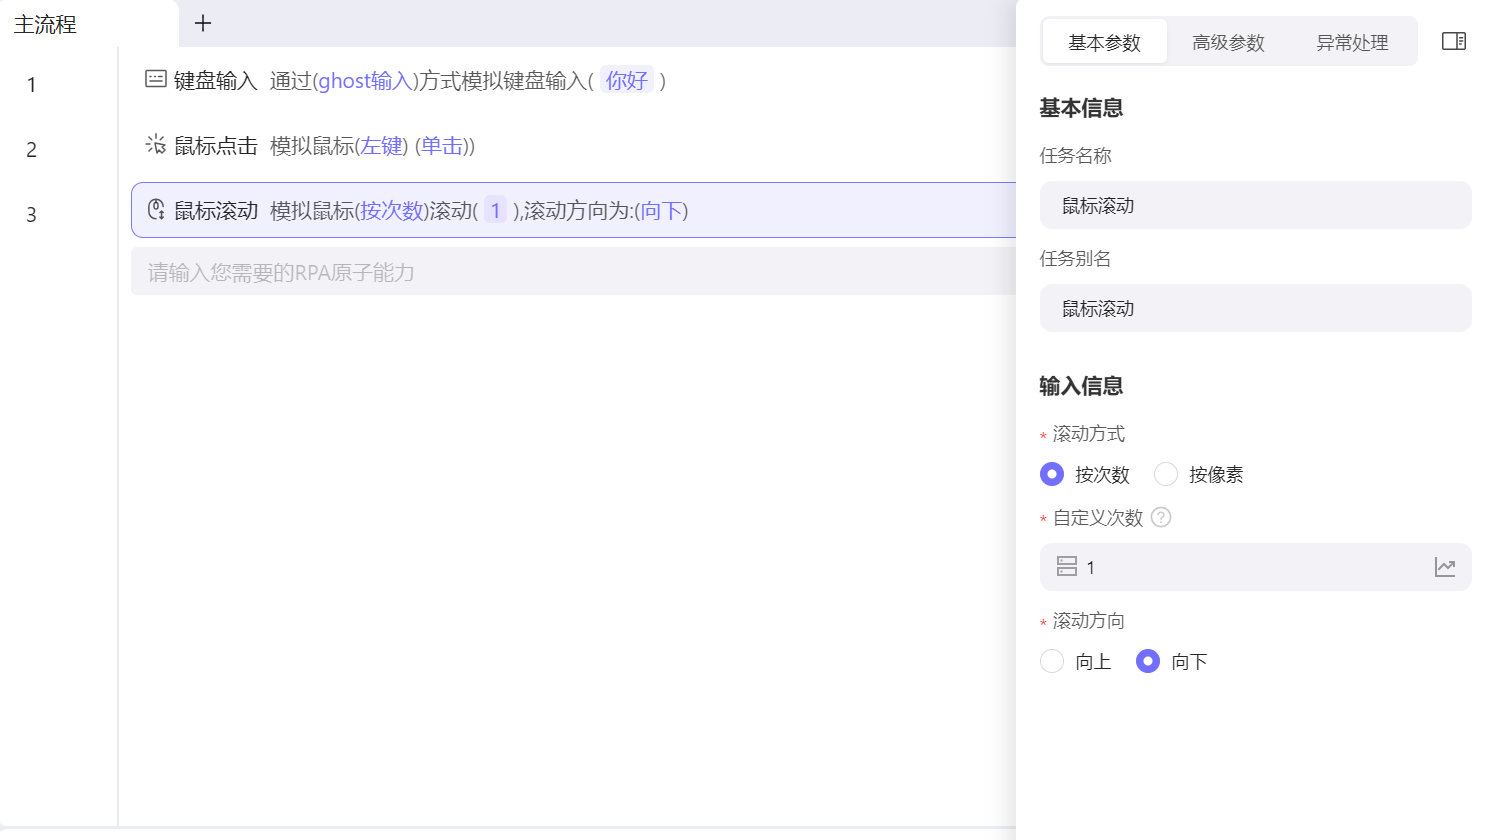Click the keyboard input step icon
Screen dimensions: 1490x840
(155, 79)
